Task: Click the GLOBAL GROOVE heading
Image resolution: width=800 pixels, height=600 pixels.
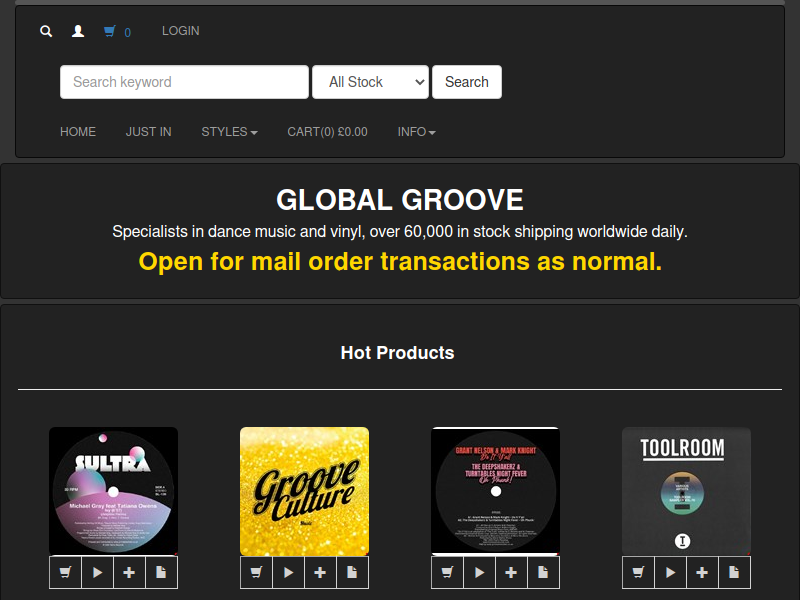Action: [x=399, y=199]
